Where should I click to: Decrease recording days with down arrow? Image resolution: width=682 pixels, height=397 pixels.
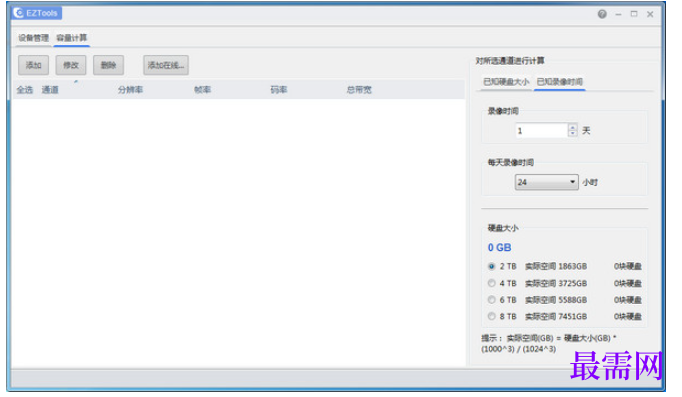point(572,133)
